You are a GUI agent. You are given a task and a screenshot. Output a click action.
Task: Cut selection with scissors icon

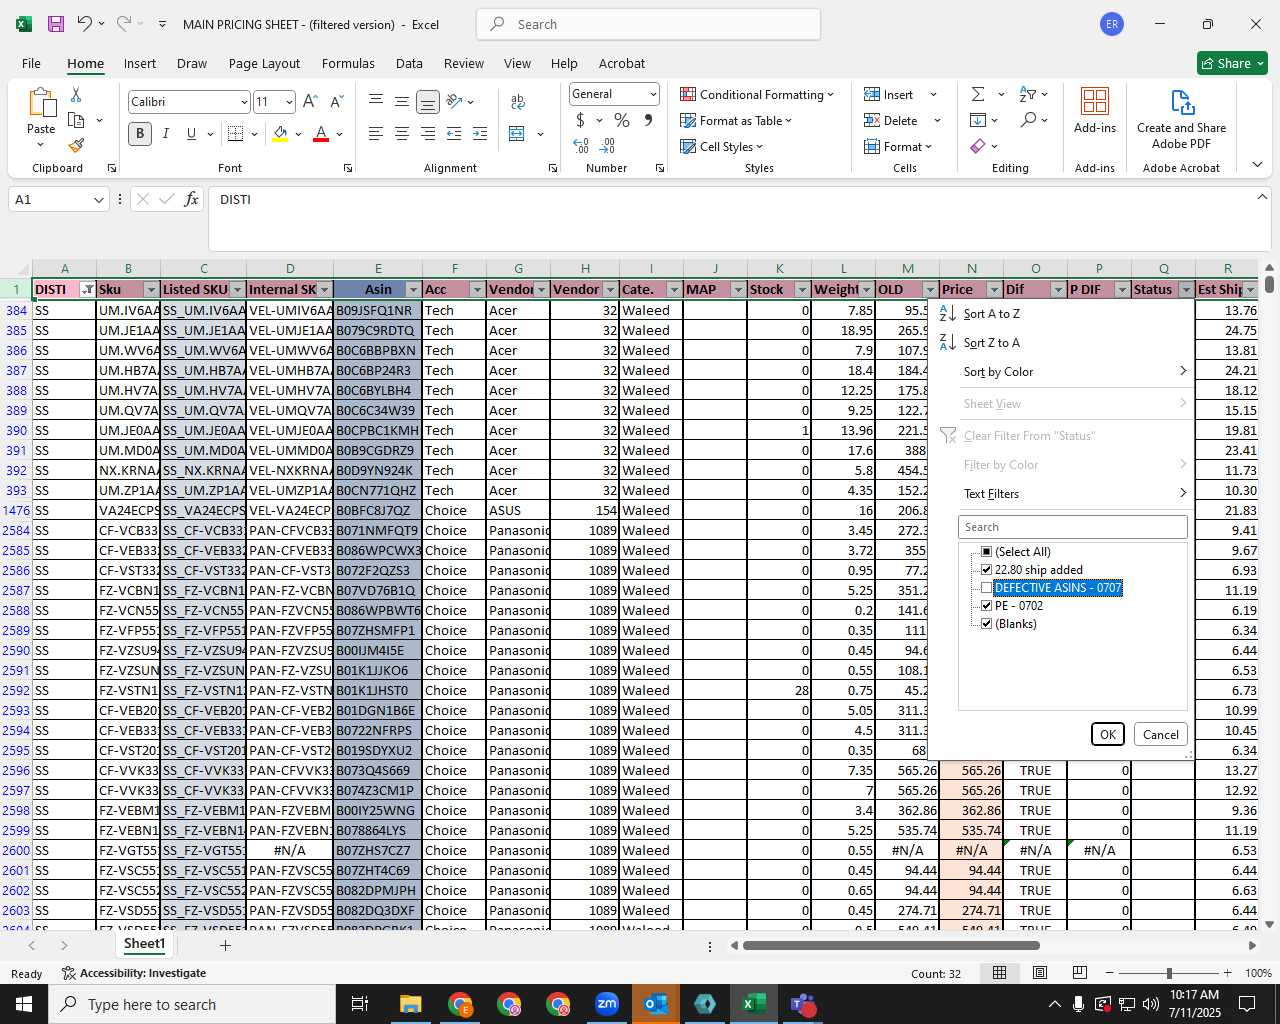[76, 95]
